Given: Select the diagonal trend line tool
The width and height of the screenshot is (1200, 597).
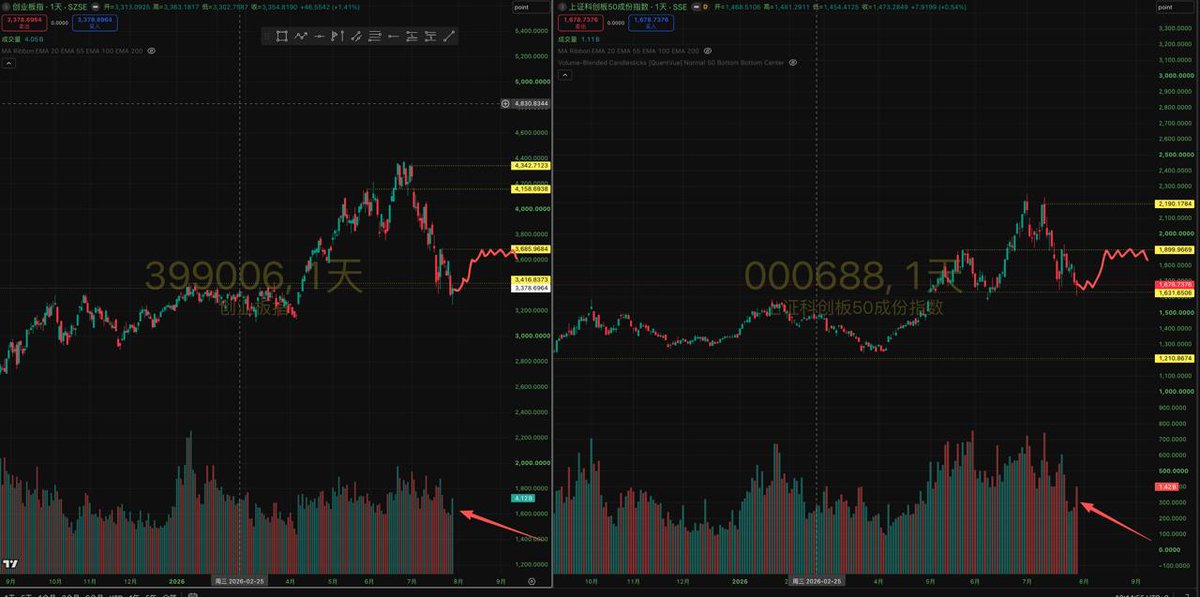Looking at the screenshot, I should [449, 37].
